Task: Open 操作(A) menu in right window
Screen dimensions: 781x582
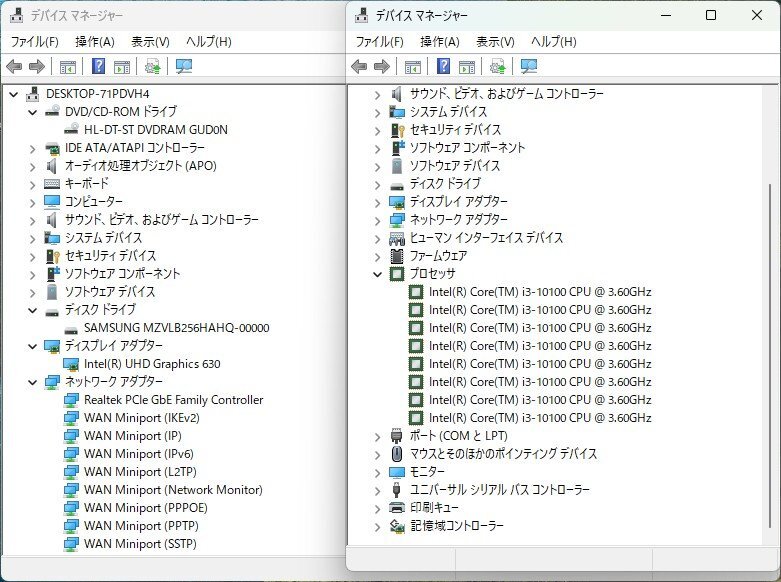Action: 439,41
